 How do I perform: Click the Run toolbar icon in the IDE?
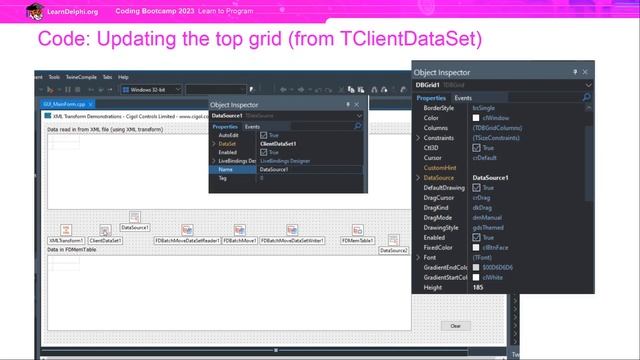[50, 89]
